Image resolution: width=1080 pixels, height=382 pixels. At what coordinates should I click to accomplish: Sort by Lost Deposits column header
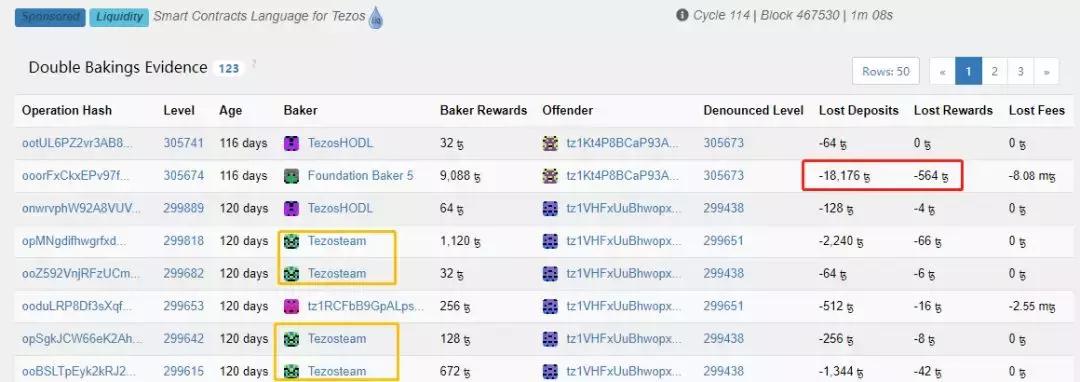[x=858, y=110]
